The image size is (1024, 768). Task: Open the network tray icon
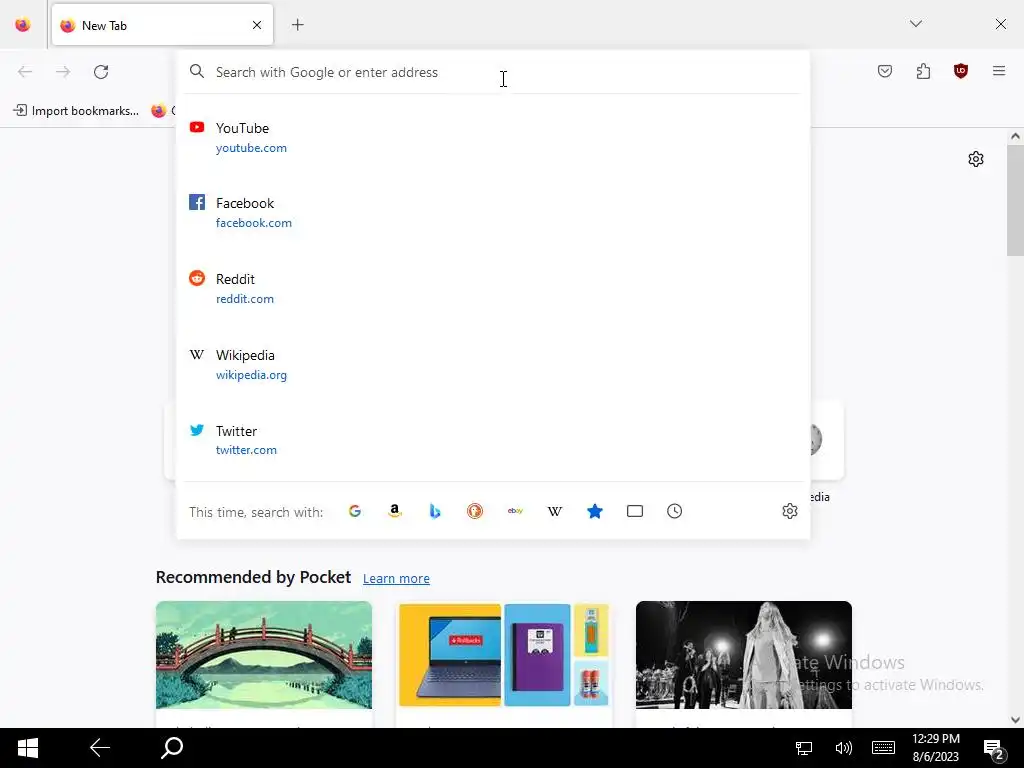tap(804, 748)
